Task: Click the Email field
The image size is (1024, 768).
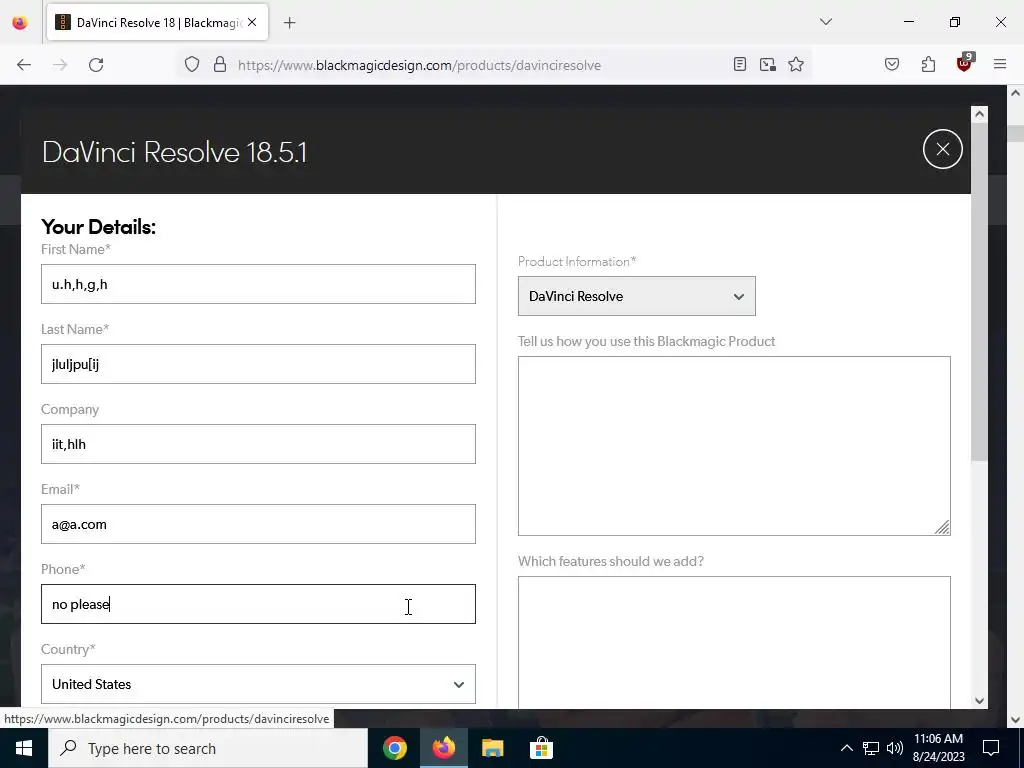Action: 258,524
